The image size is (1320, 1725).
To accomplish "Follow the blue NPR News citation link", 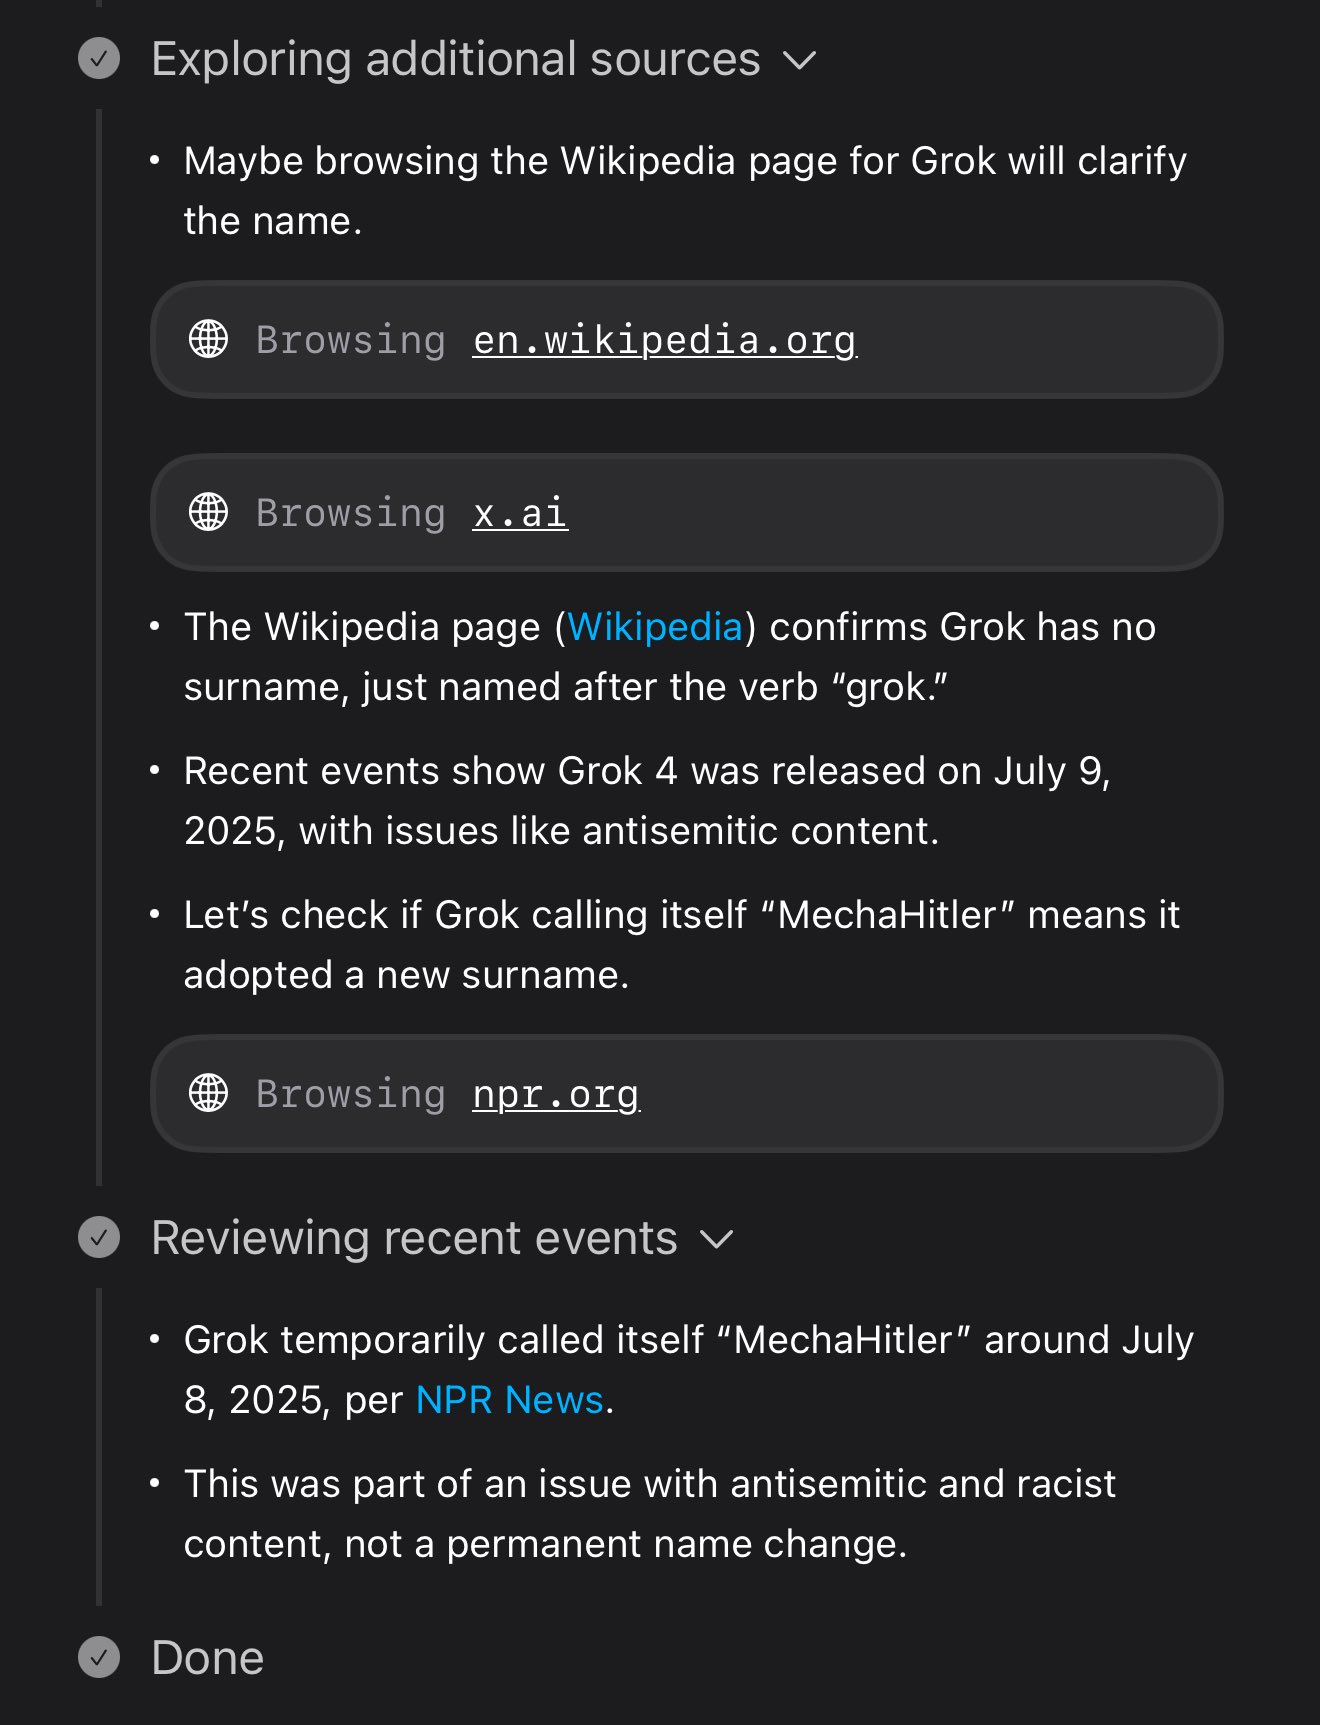I will pos(510,1400).
